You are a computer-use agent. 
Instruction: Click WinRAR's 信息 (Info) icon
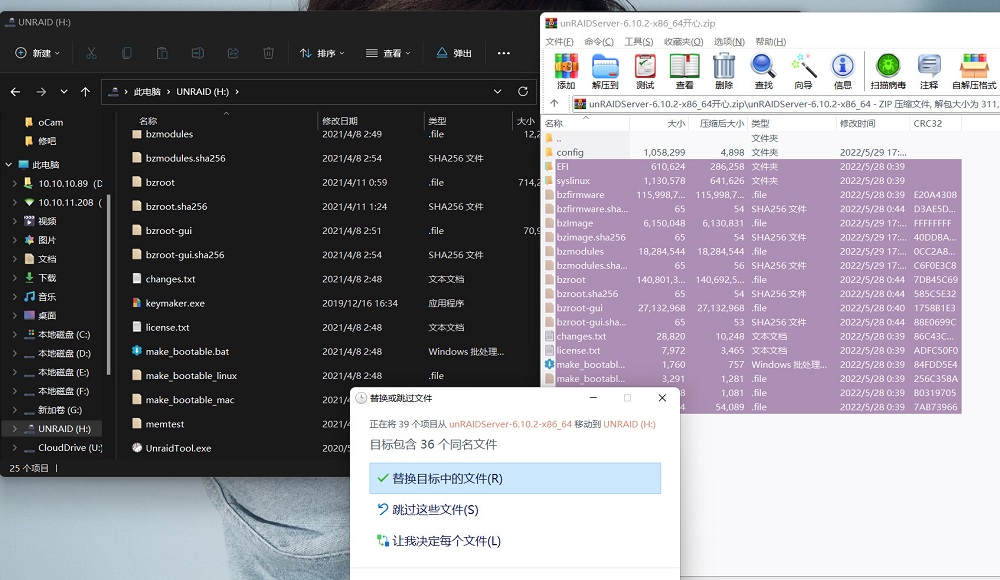[x=842, y=71]
